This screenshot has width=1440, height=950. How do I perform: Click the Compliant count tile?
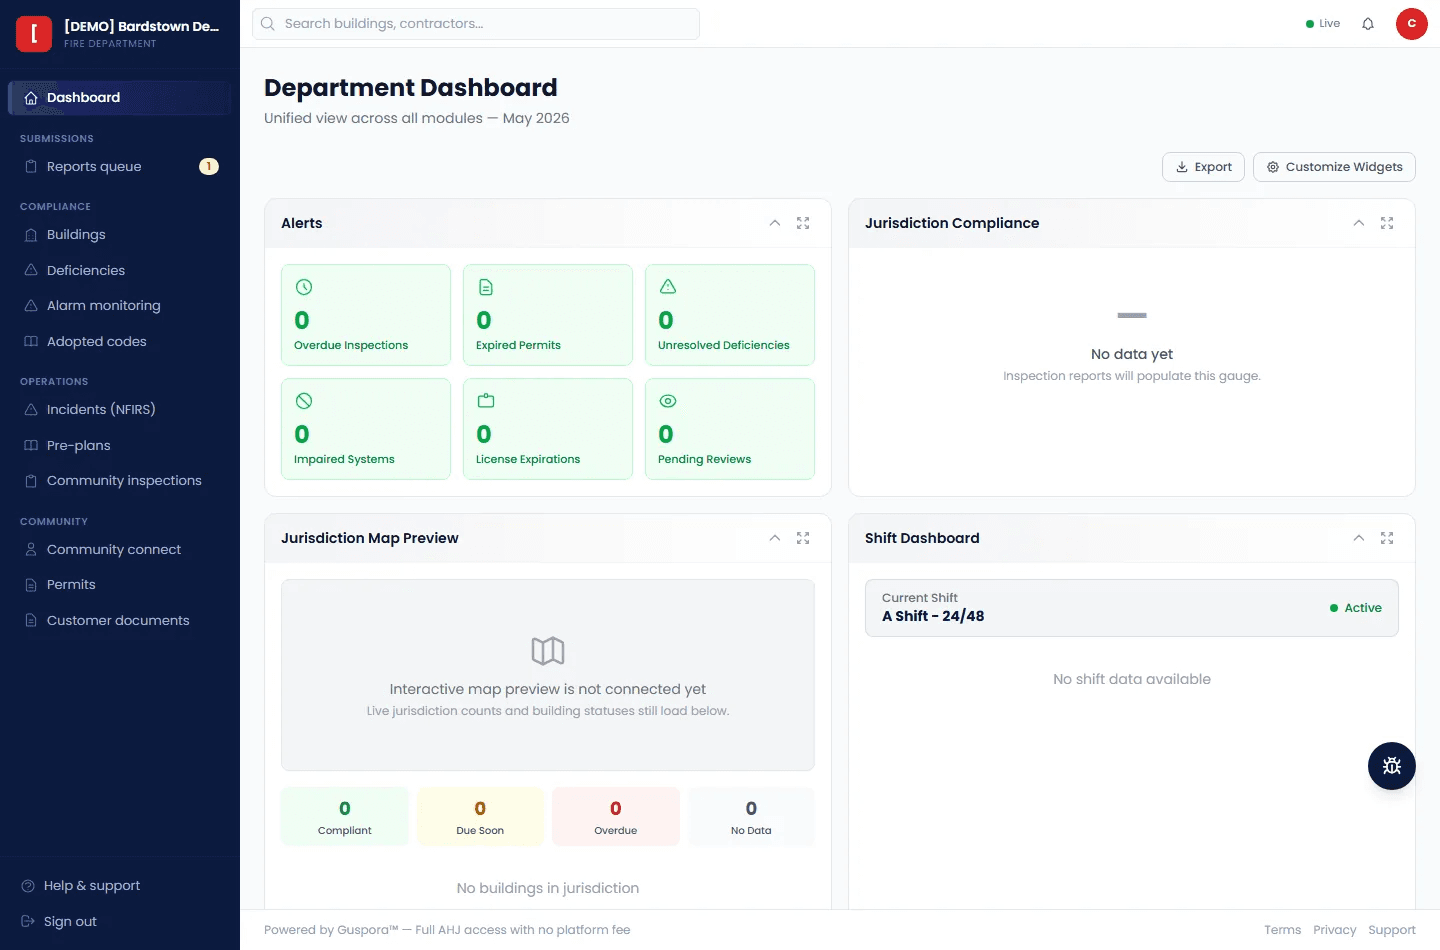(345, 817)
